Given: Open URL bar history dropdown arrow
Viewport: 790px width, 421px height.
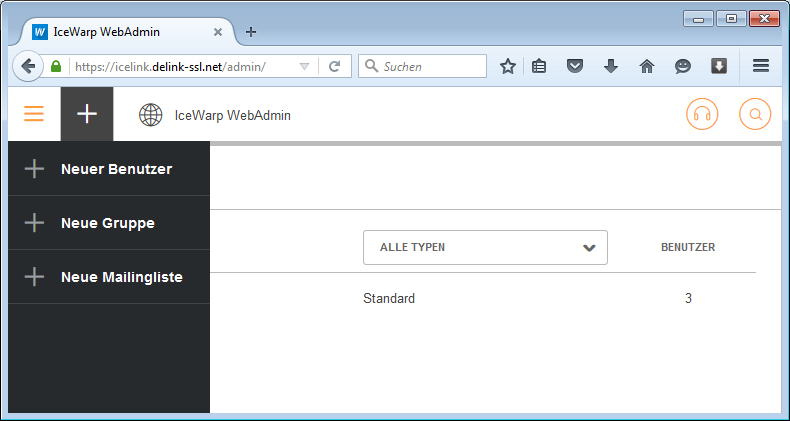Looking at the screenshot, I should tap(304, 67).
